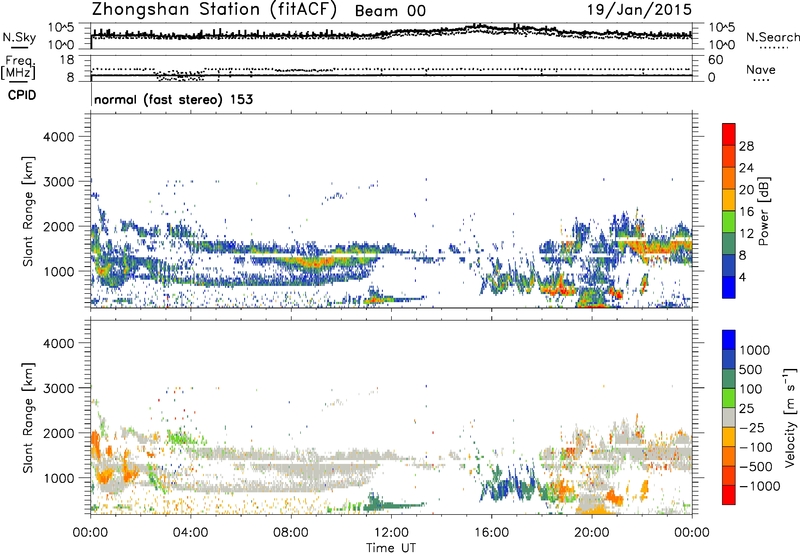Click the 'Beam 00' label

point(390,11)
